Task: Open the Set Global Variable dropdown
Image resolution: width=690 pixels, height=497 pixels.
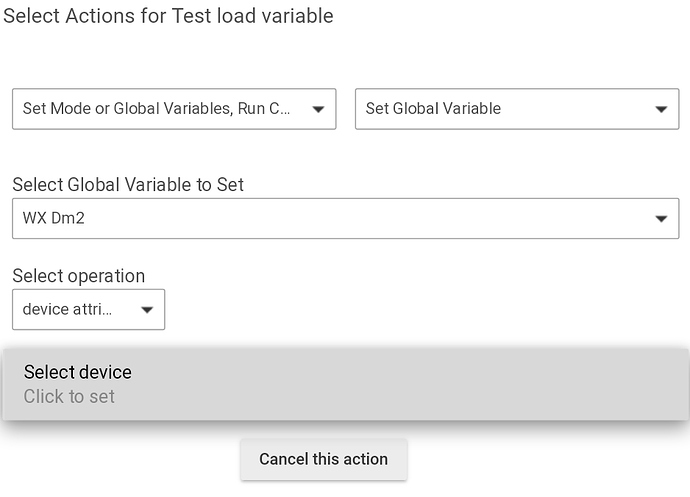Action: click(x=517, y=109)
